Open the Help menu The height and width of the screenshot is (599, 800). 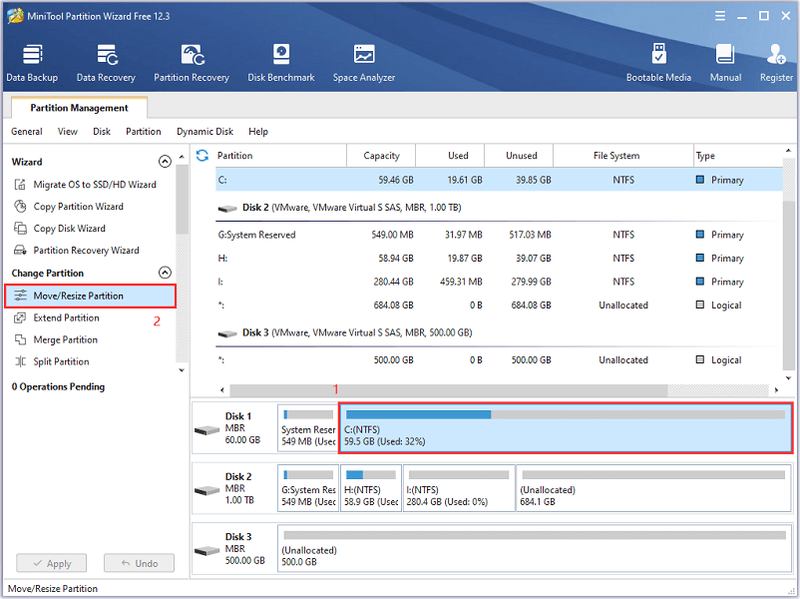coord(258,132)
